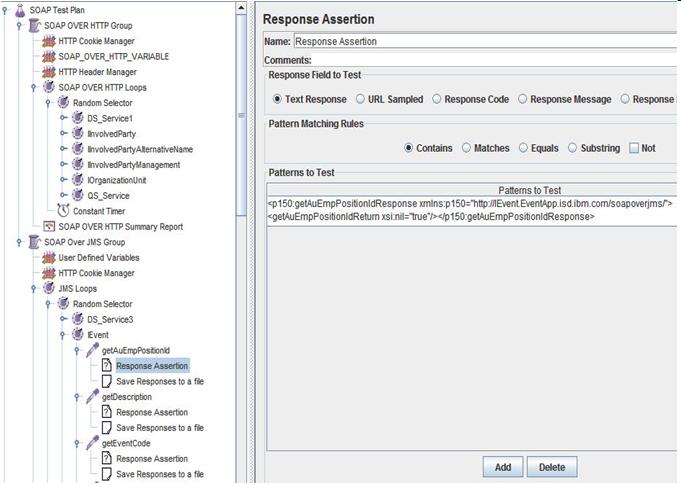
Task: Expand the IInvolvedParty node
Action: (x=63, y=134)
